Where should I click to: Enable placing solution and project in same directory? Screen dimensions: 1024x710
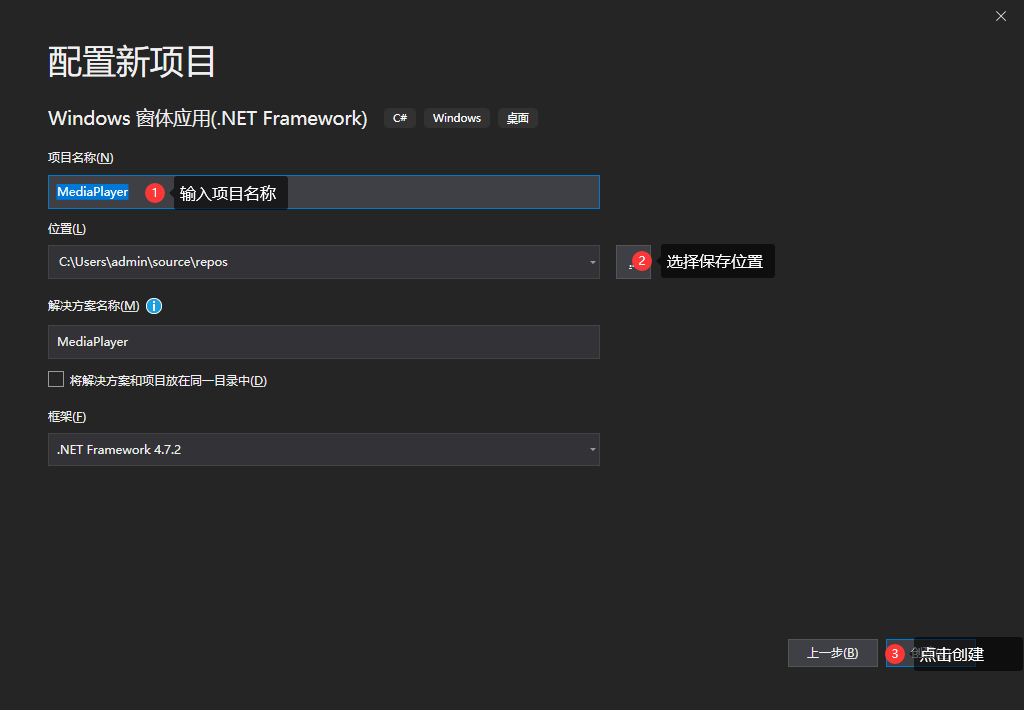click(56, 380)
